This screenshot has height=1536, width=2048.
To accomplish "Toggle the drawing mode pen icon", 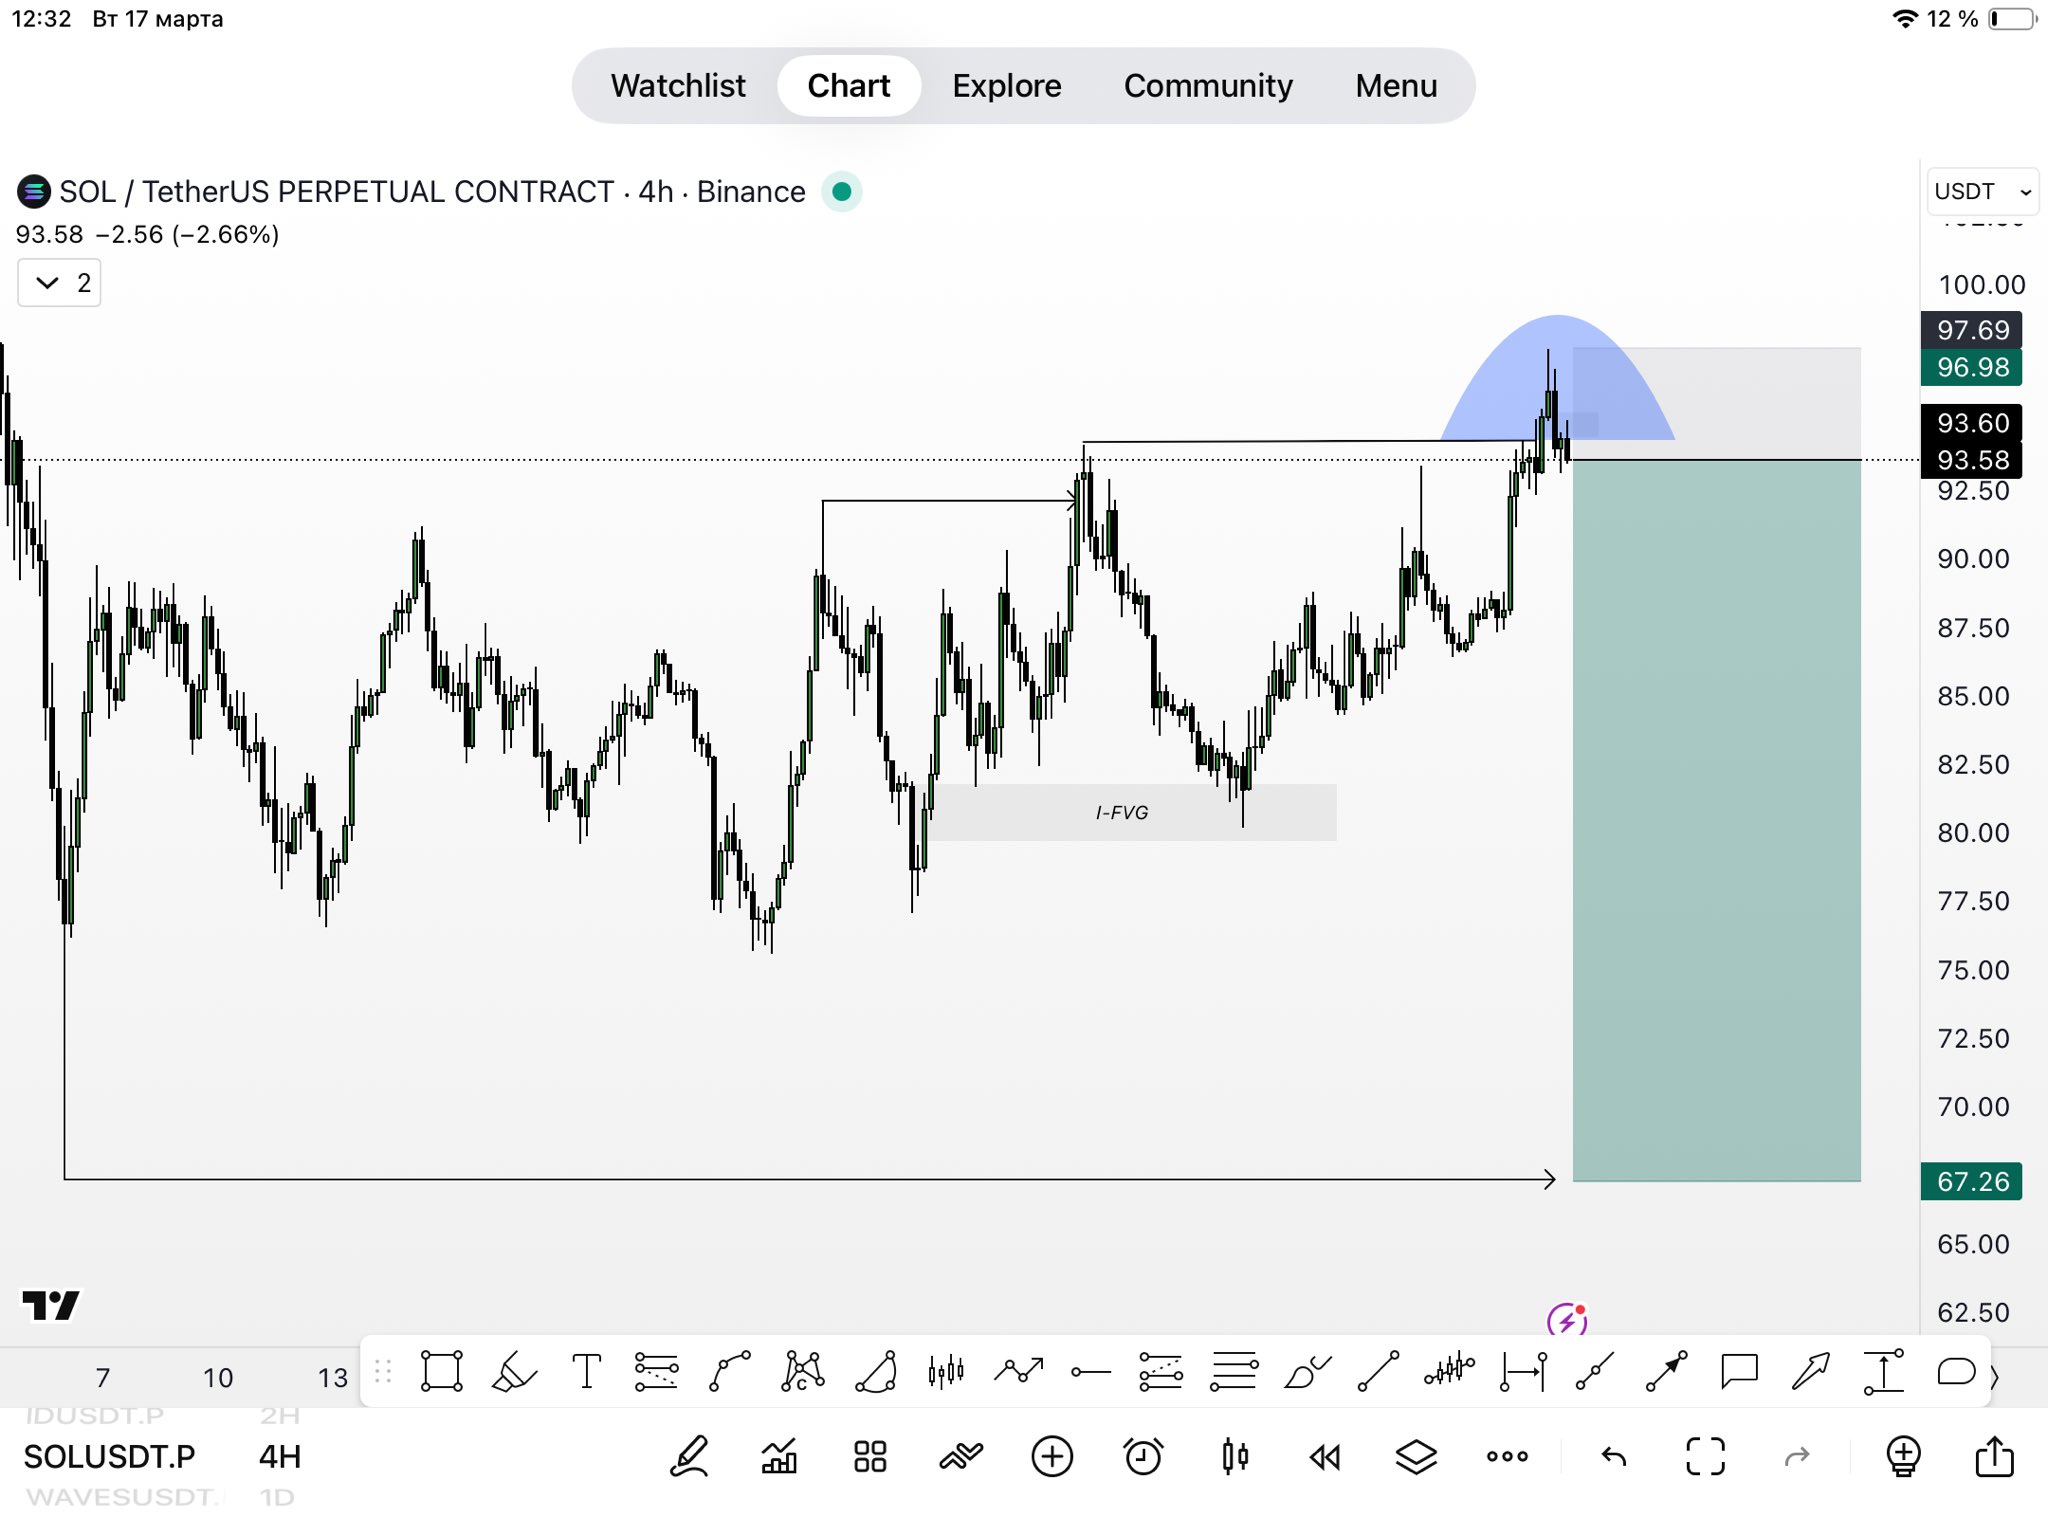I will (x=689, y=1457).
